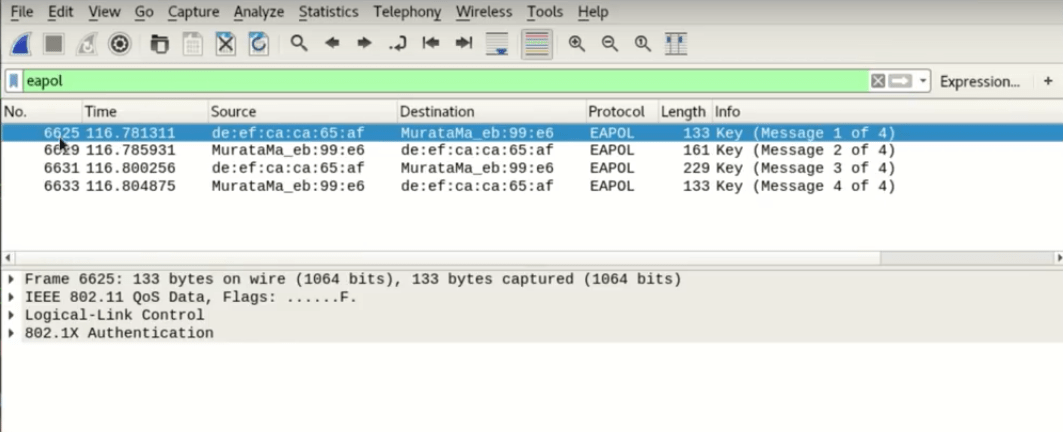Viewport: 1063px width, 432px height.
Task: Open the Statistics menu
Action: pyautogui.click(x=329, y=12)
